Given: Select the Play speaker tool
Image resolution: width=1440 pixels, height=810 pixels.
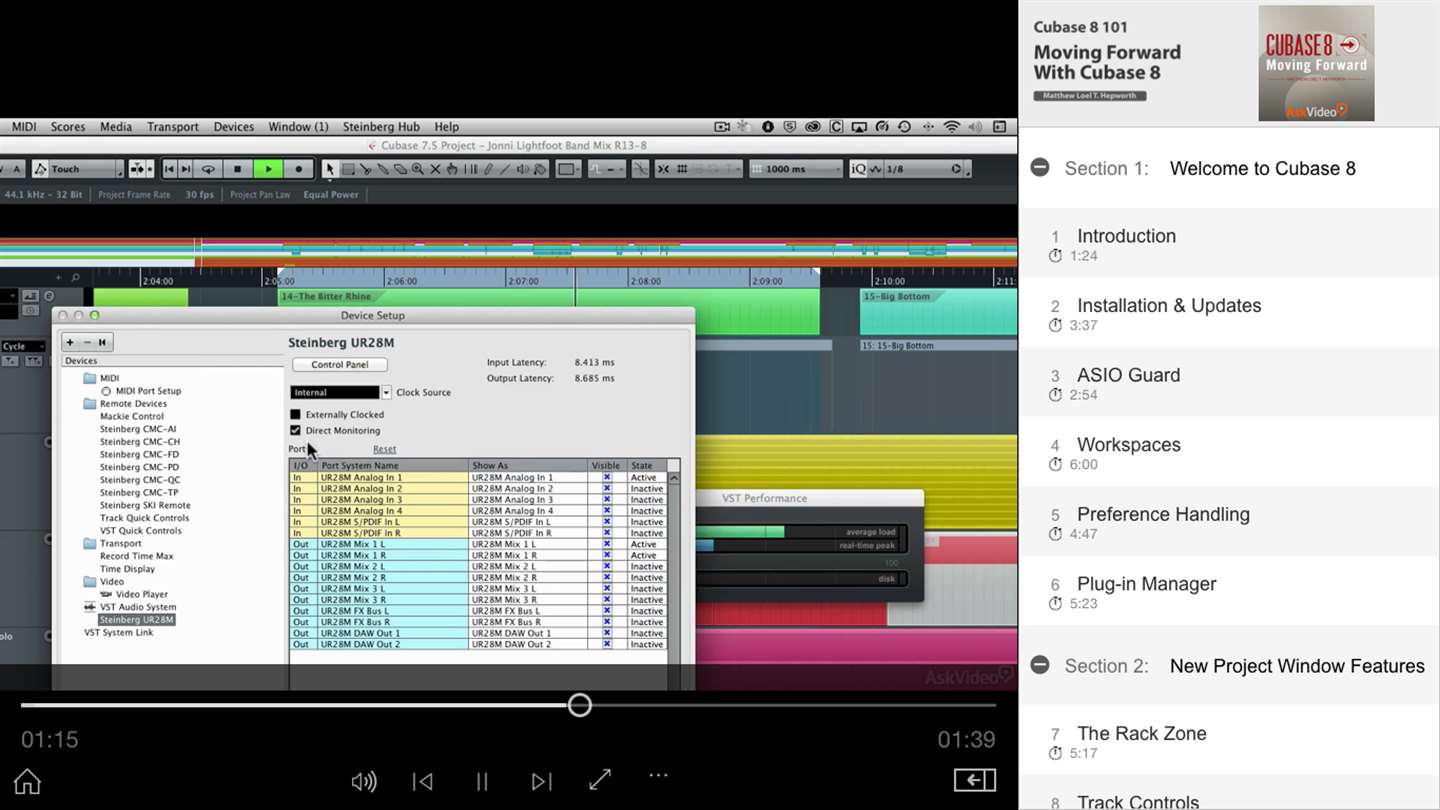Looking at the screenshot, I should (x=523, y=169).
